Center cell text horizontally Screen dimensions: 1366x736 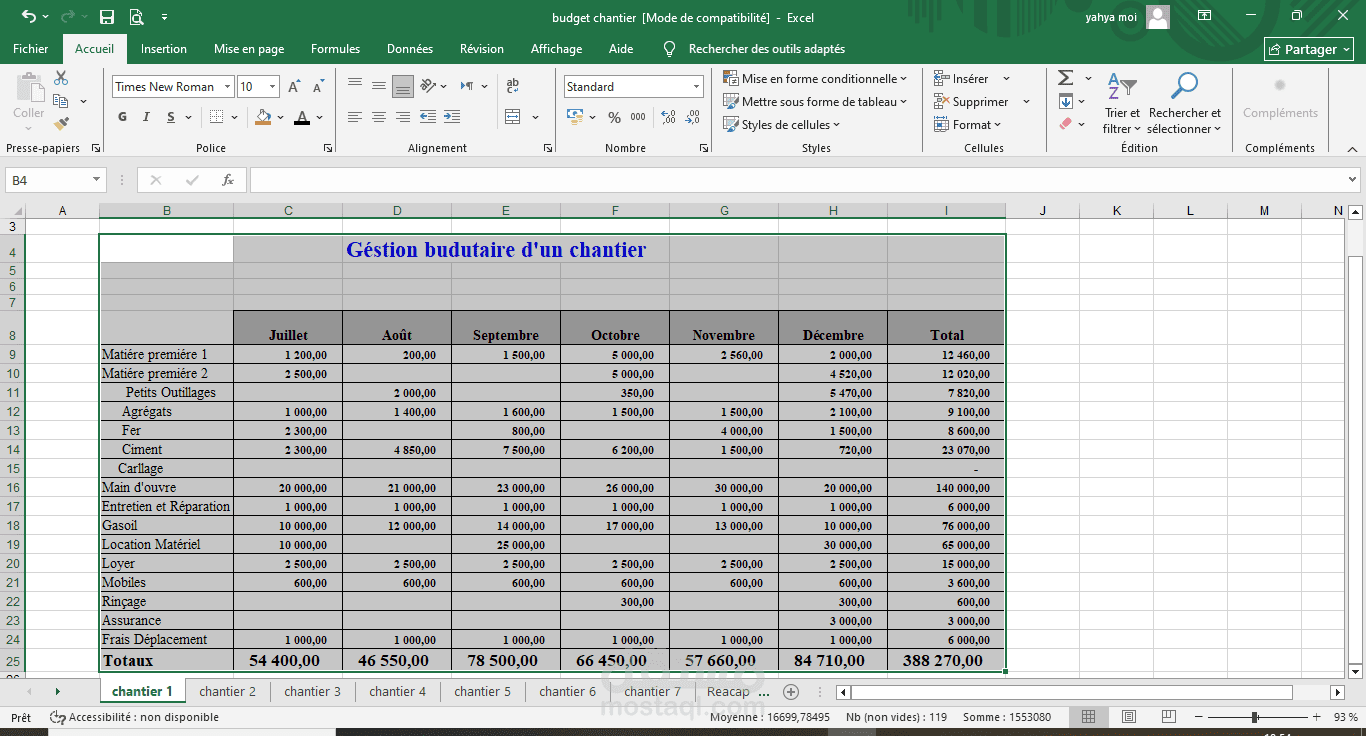click(379, 117)
